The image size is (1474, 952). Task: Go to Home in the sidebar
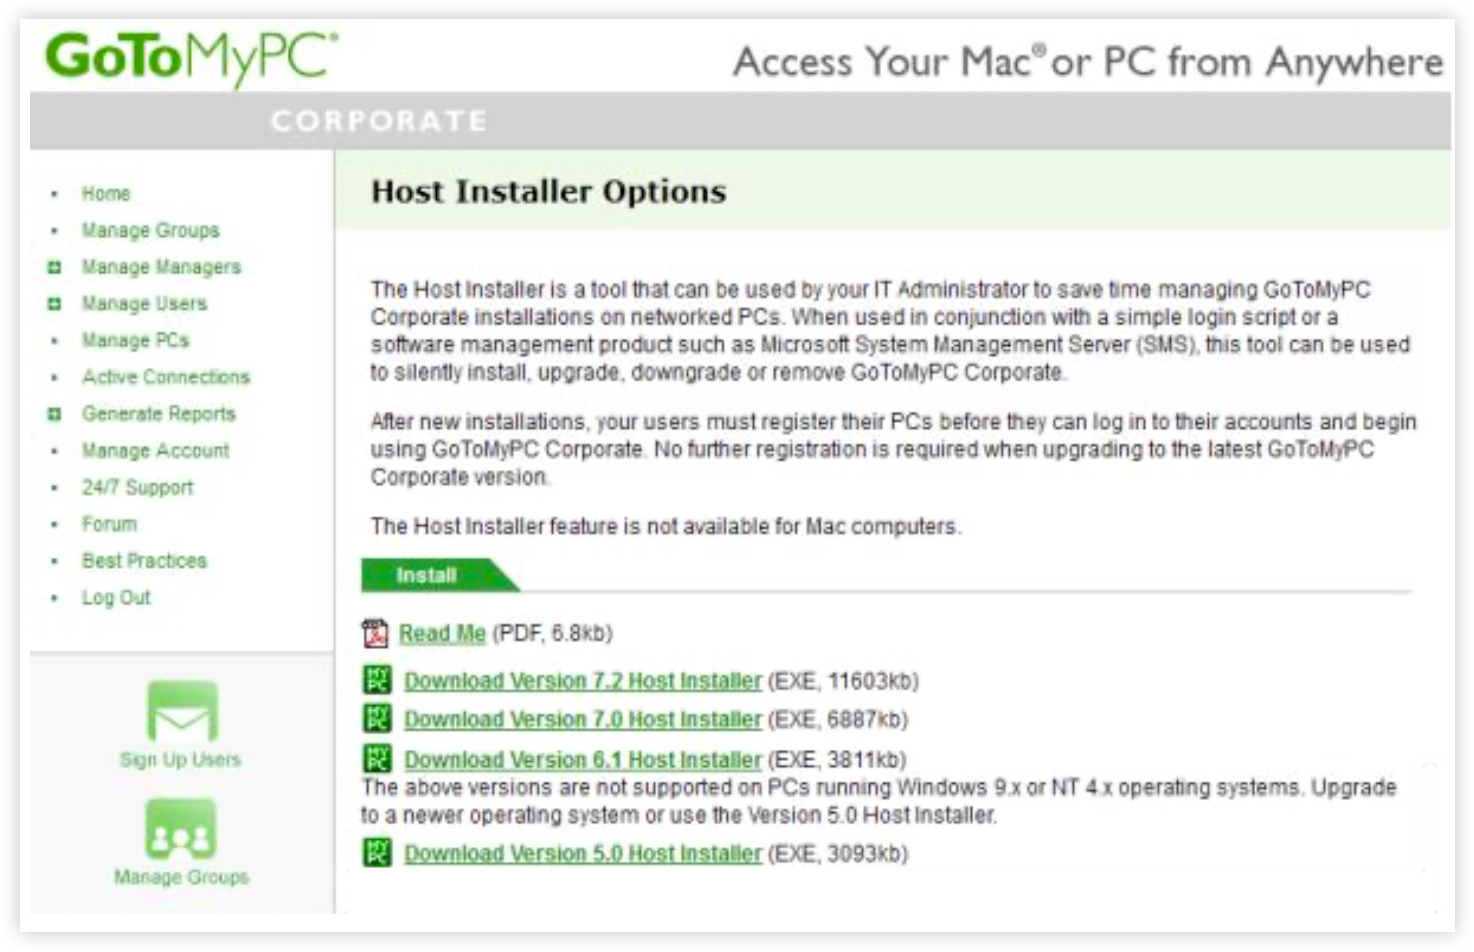point(106,193)
